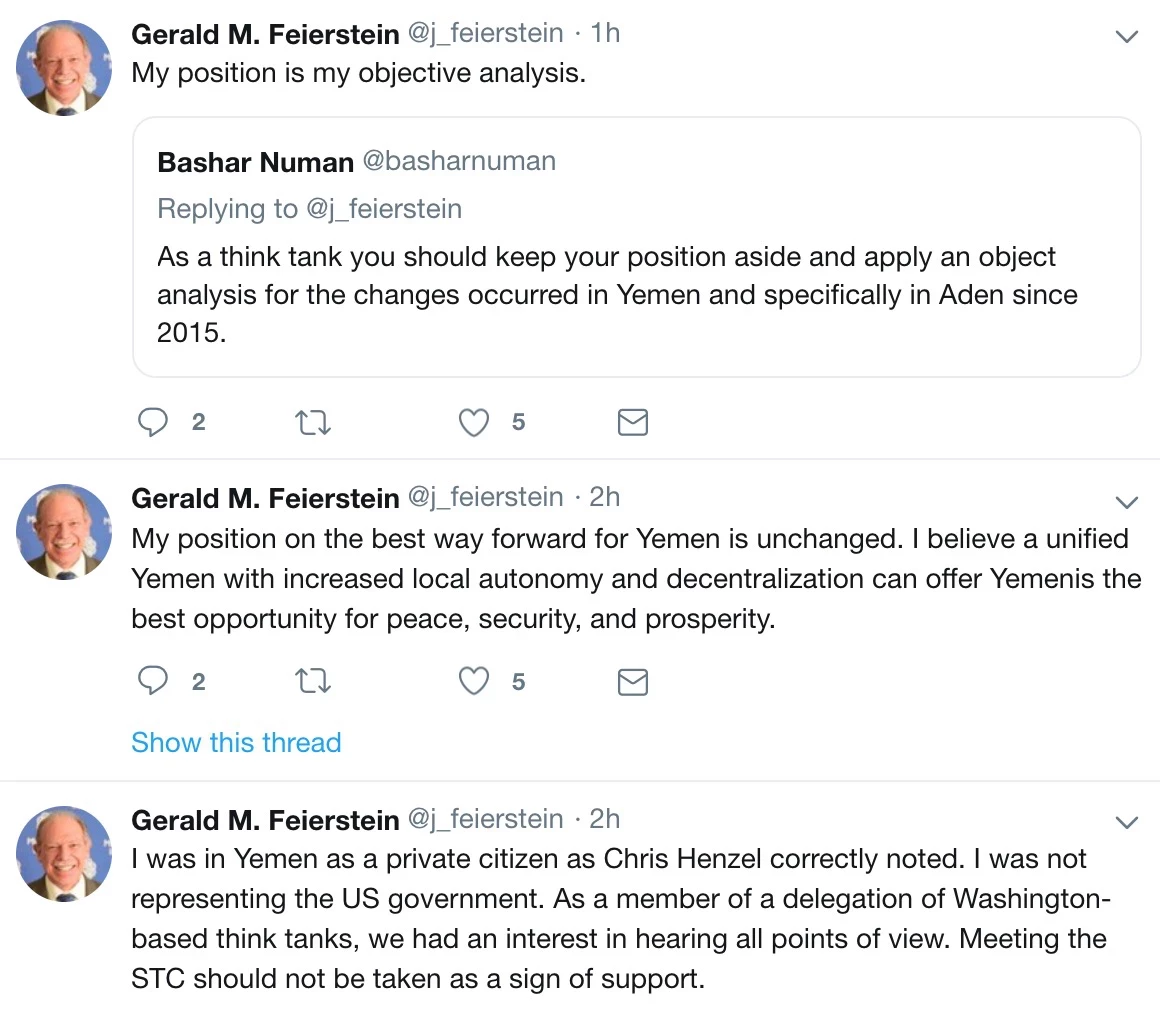The image size is (1160, 1022).
Task: Open the @basharnuman profile handle
Action: tap(459, 161)
